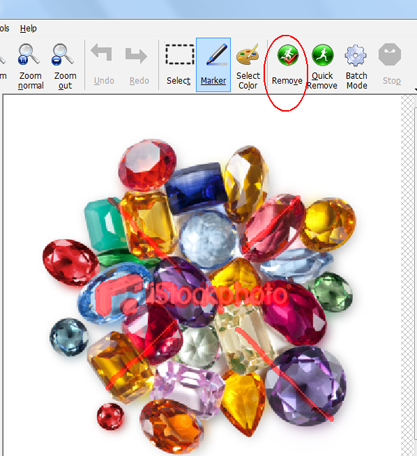Open Batch Mode
Screen dimensions: 417x456
[356, 66]
